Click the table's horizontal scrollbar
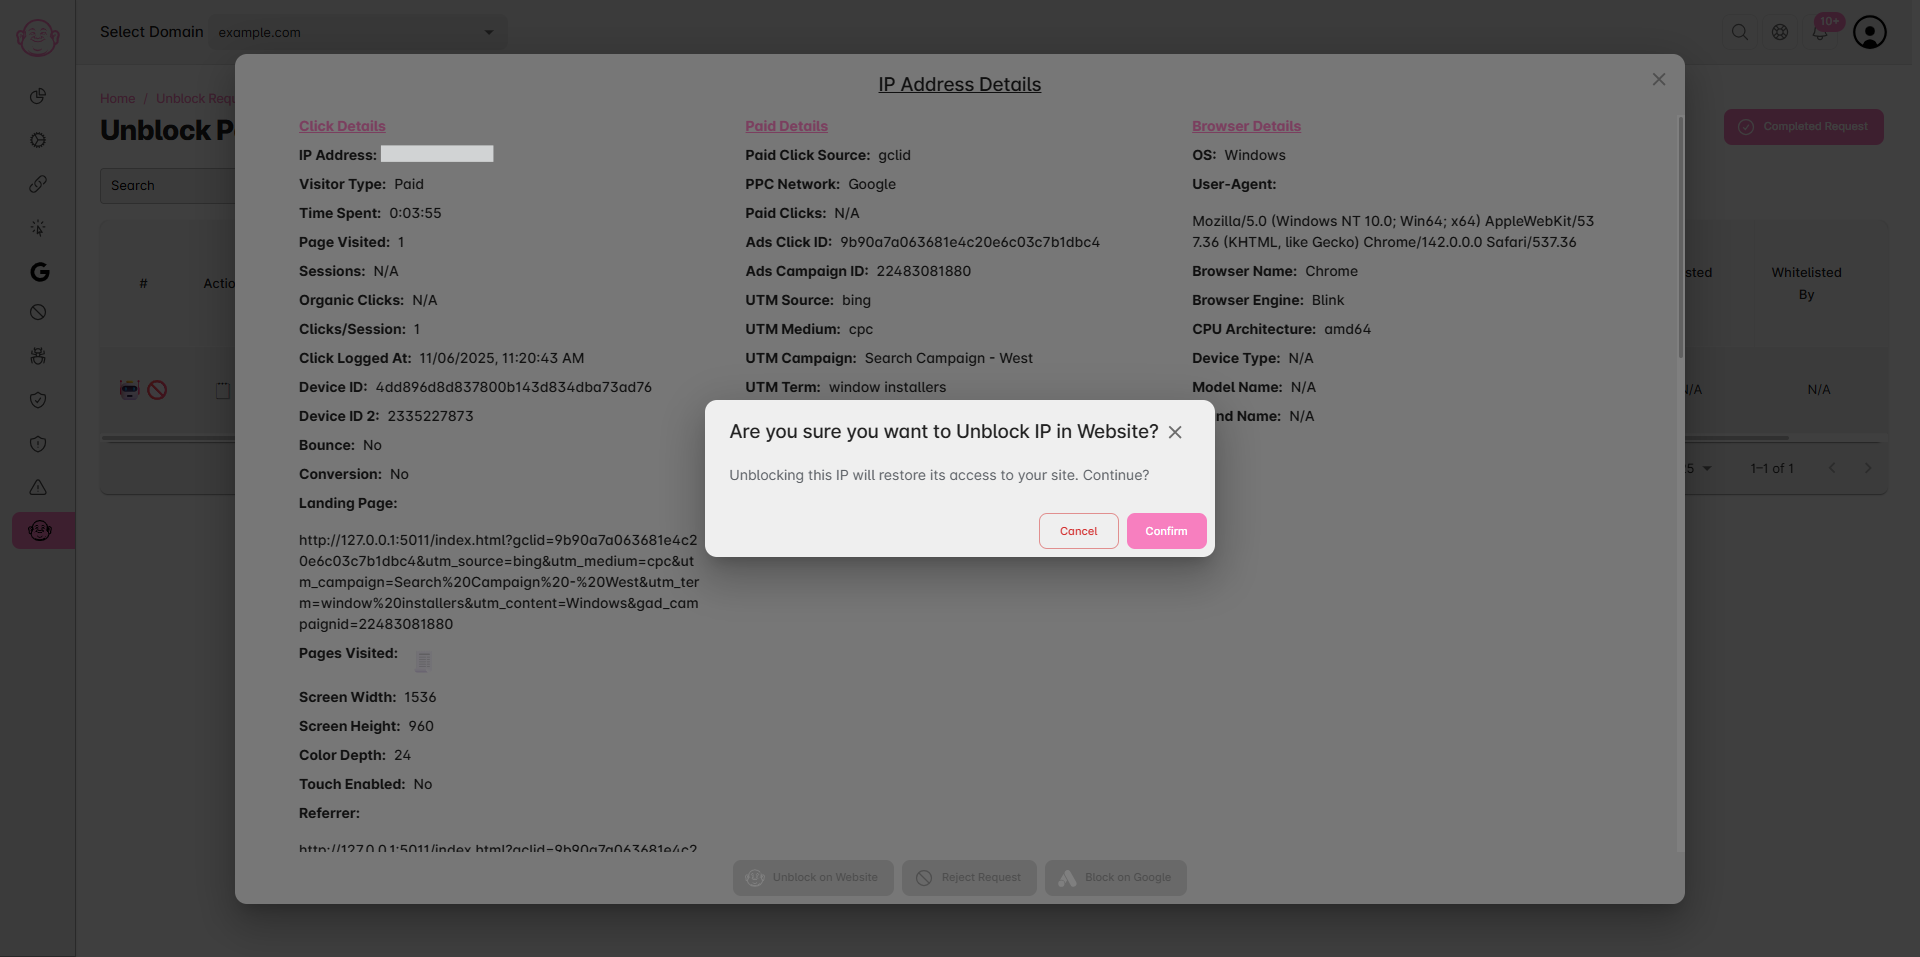 [945, 438]
